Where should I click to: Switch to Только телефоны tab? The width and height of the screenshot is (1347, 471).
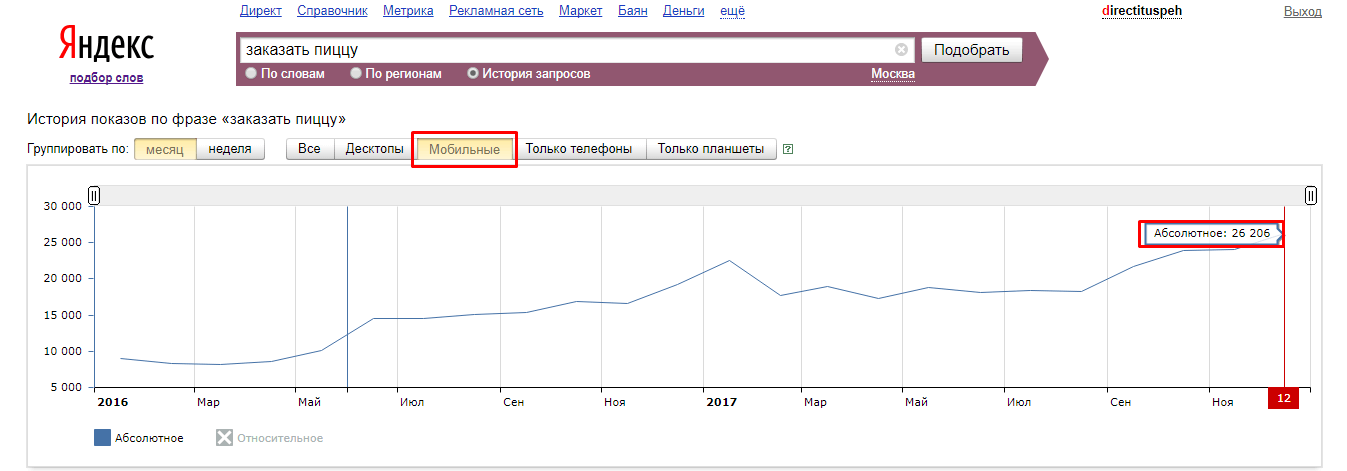(x=578, y=149)
